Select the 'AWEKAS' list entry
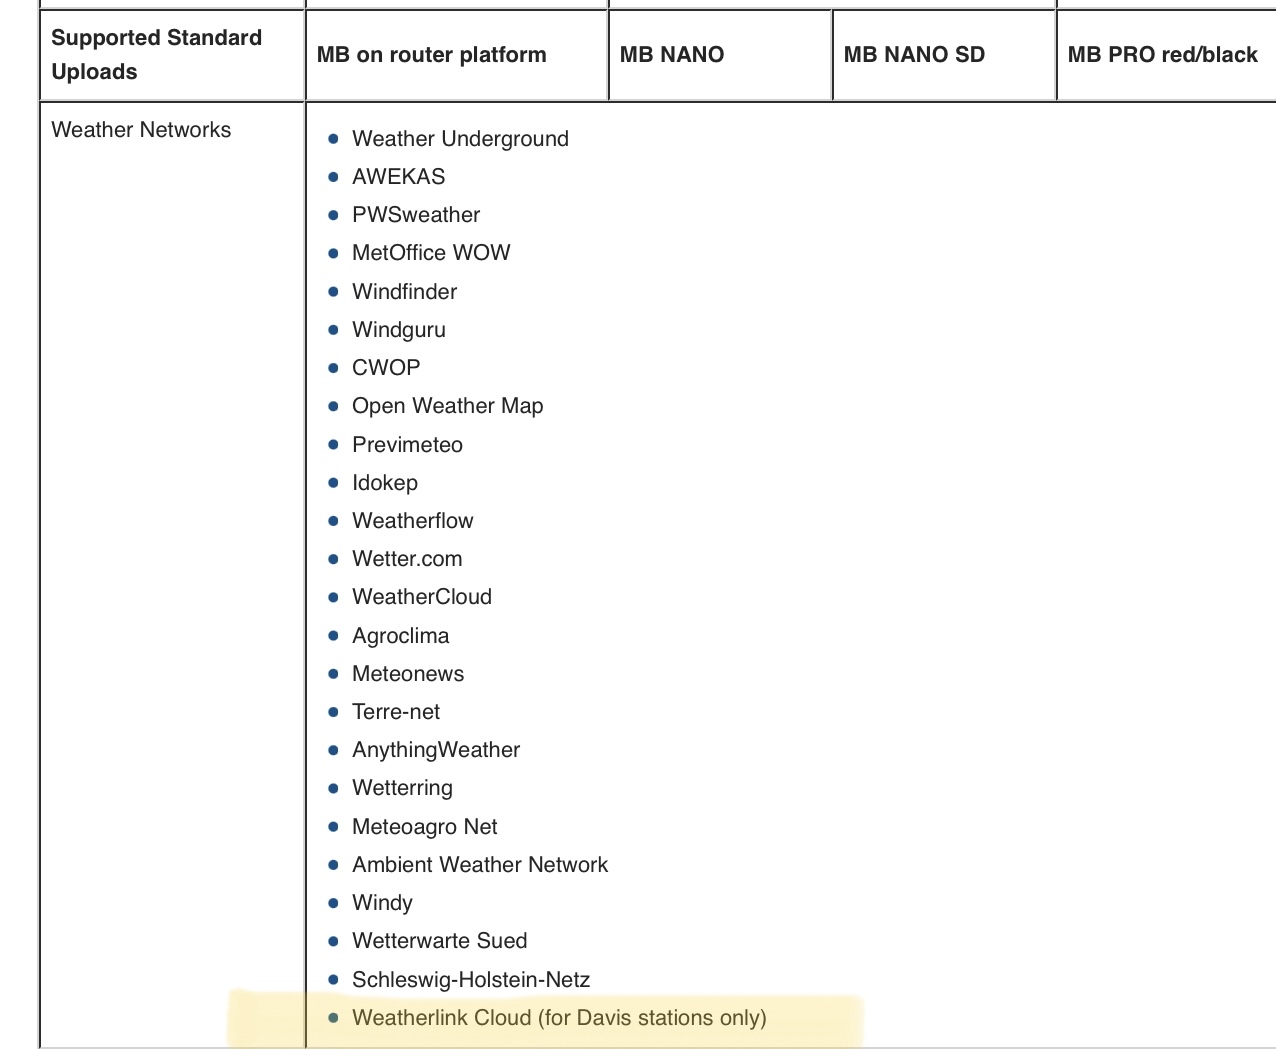This screenshot has width=1276, height=1049. click(x=398, y=177)
